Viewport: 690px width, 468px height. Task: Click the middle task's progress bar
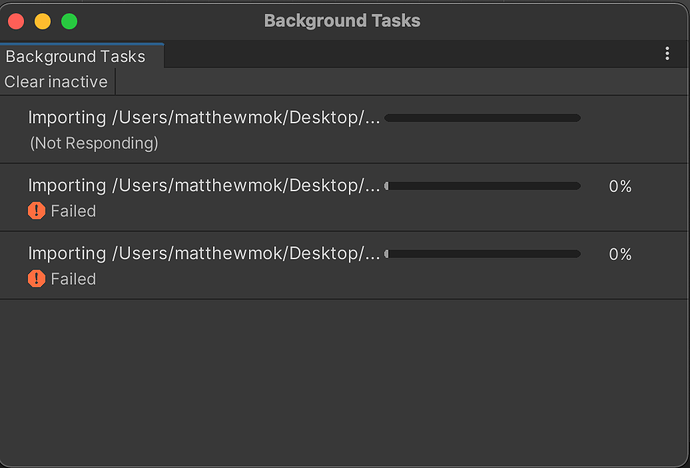click(482, 186)
